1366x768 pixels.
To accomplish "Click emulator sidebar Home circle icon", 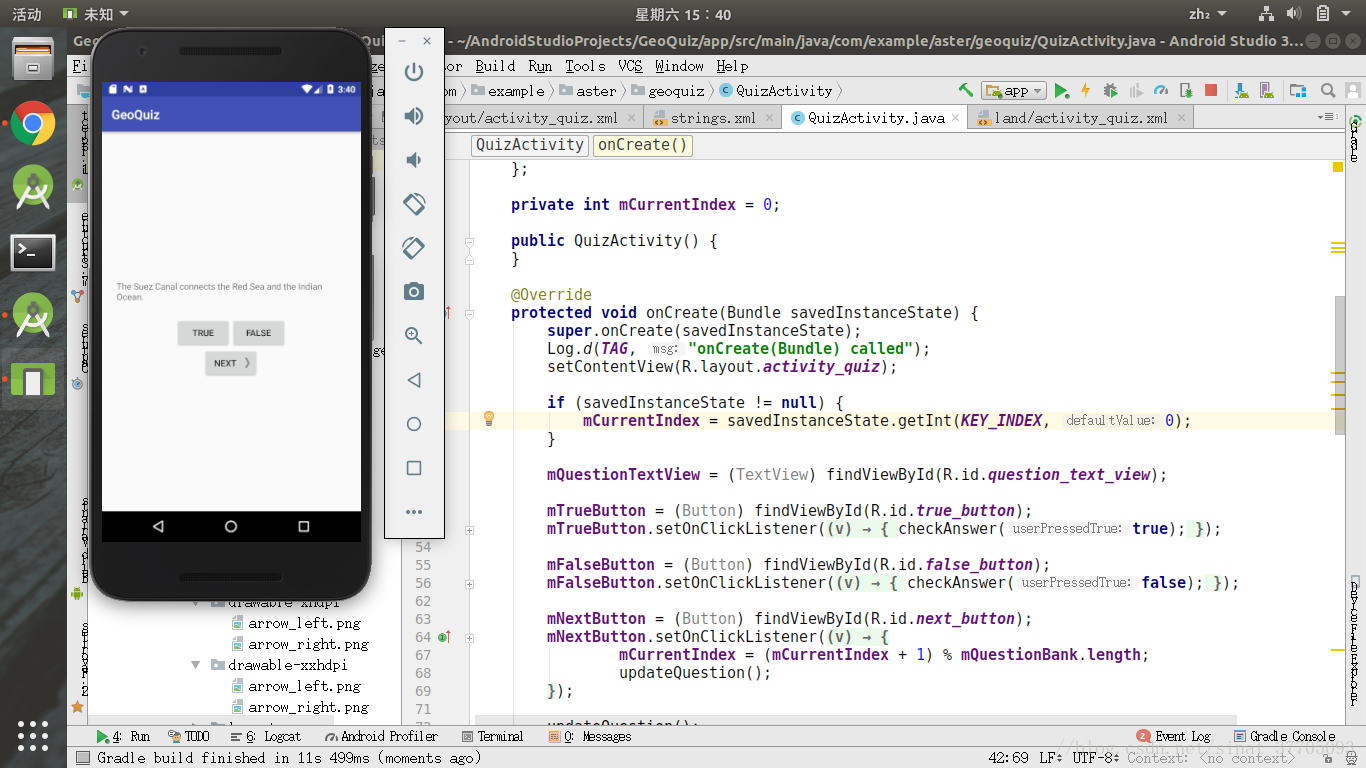I will (414, 424).
